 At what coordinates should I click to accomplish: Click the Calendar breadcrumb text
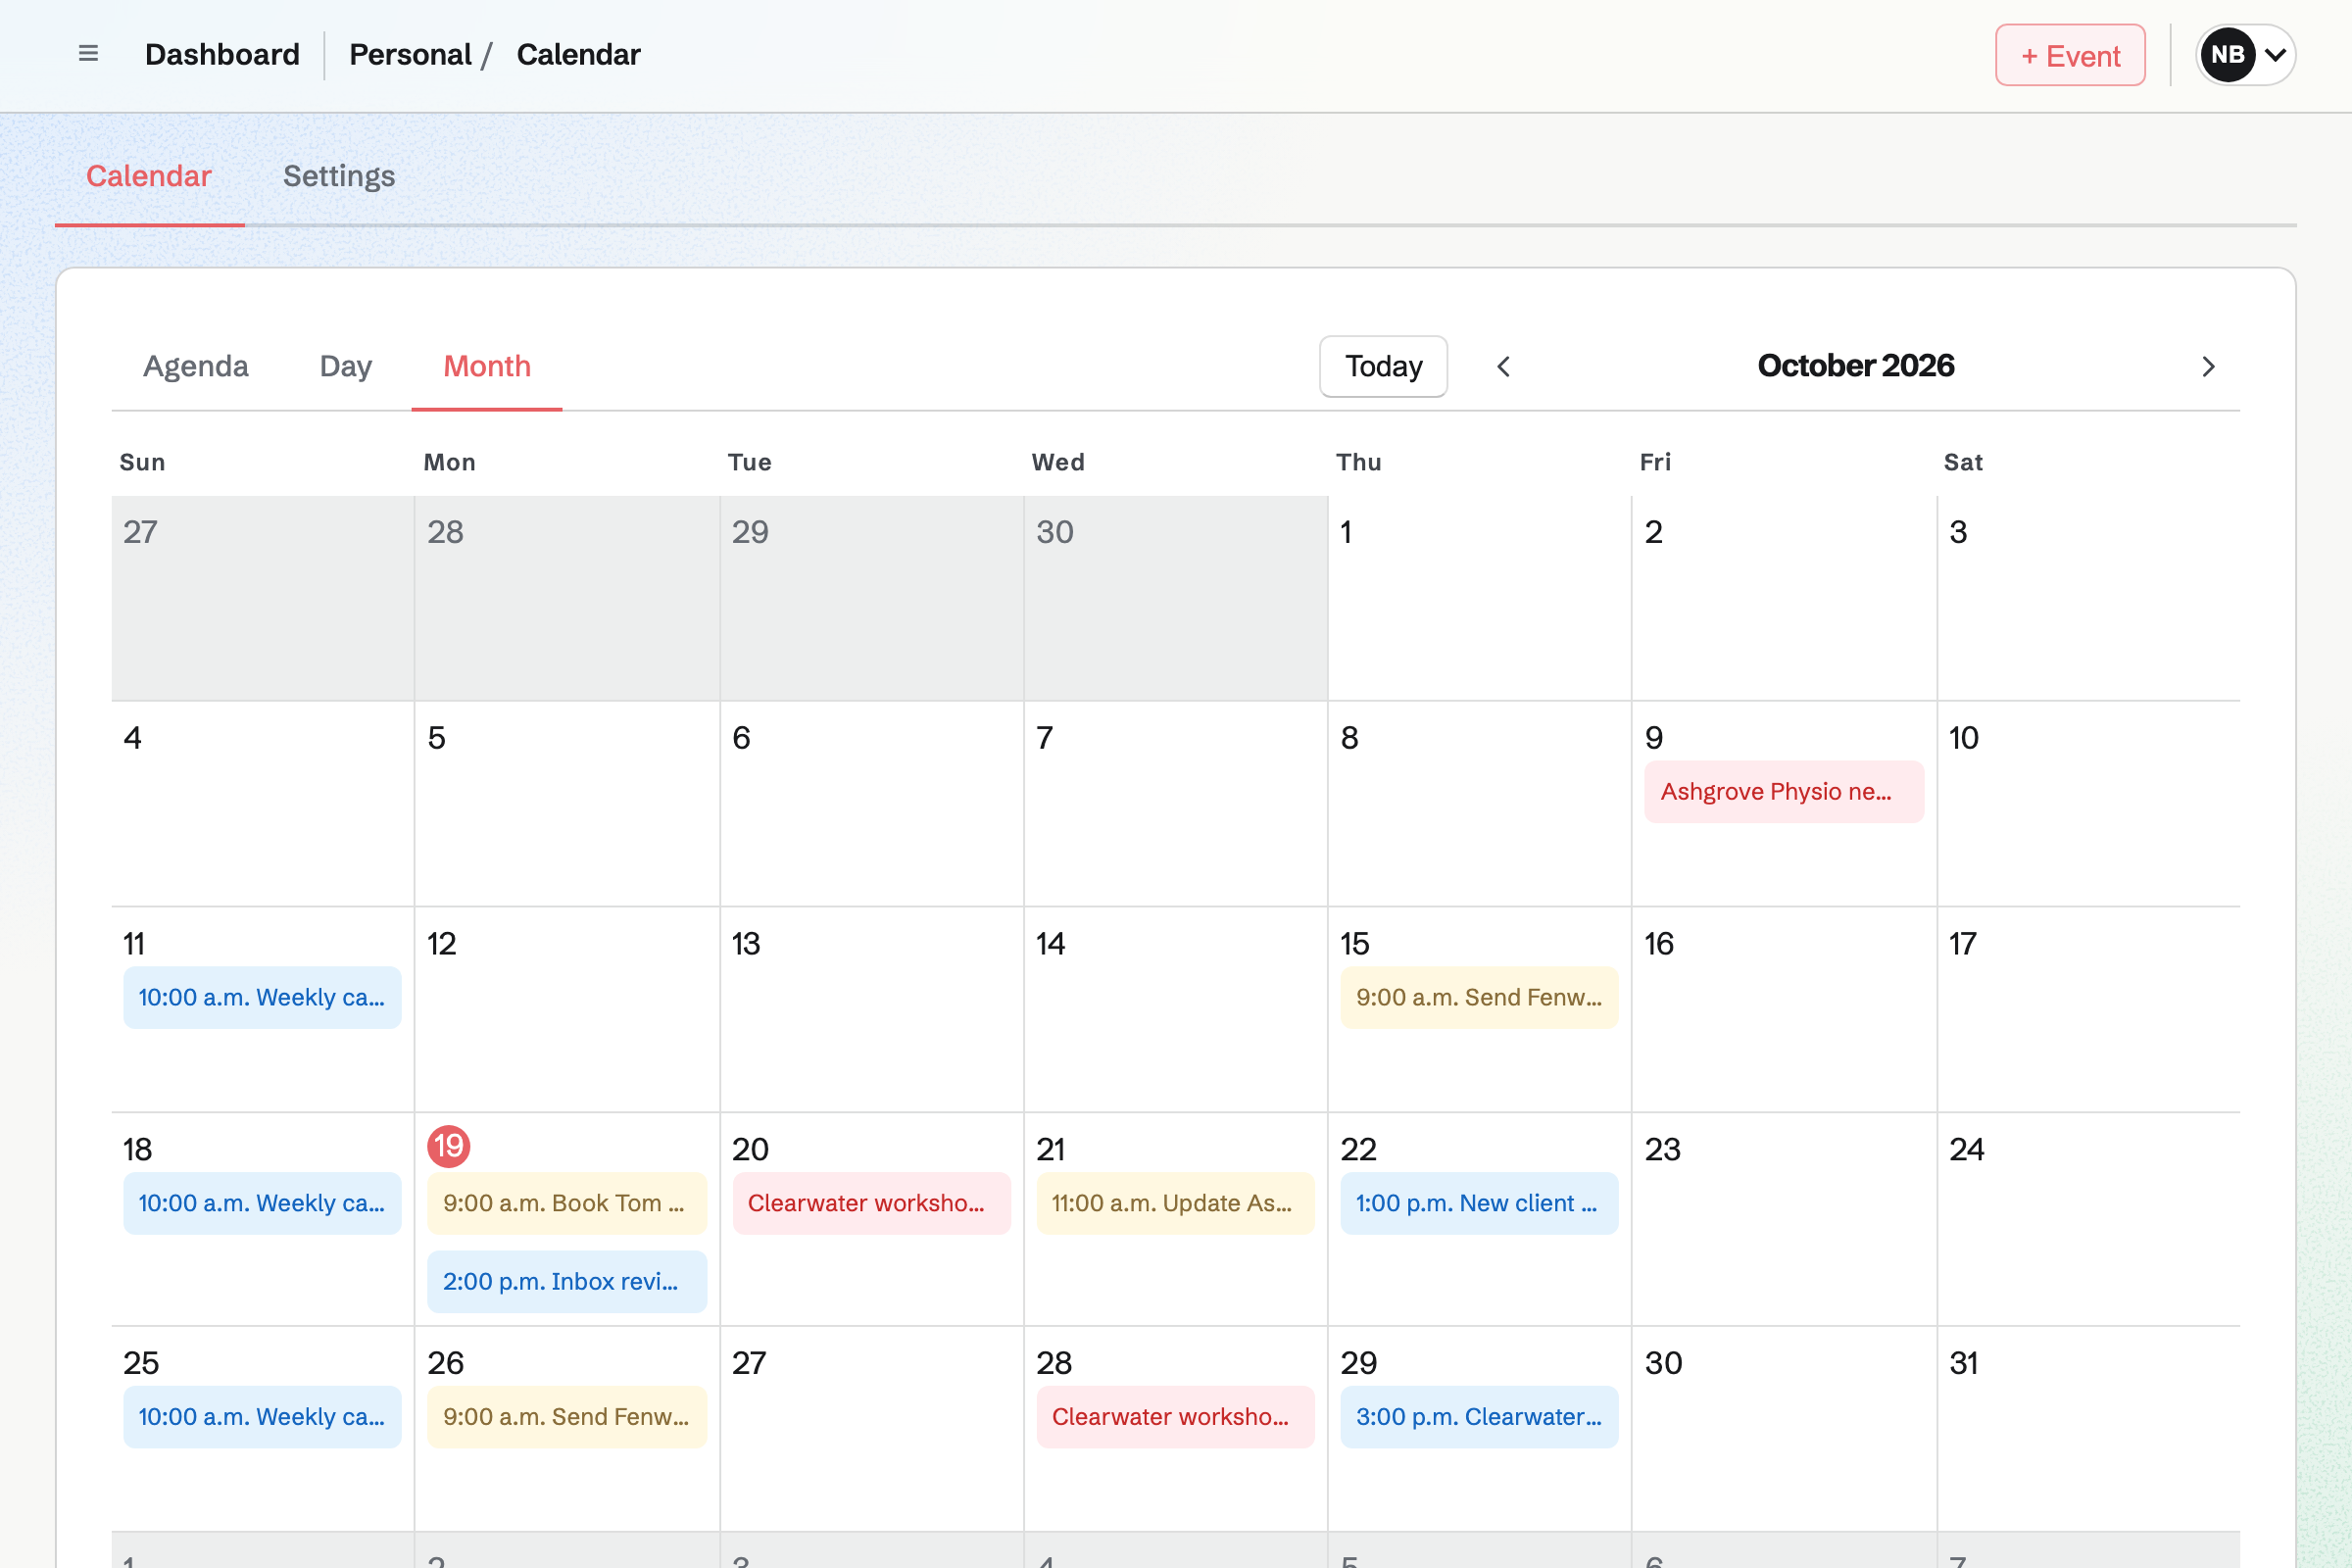tap(578, 54)
